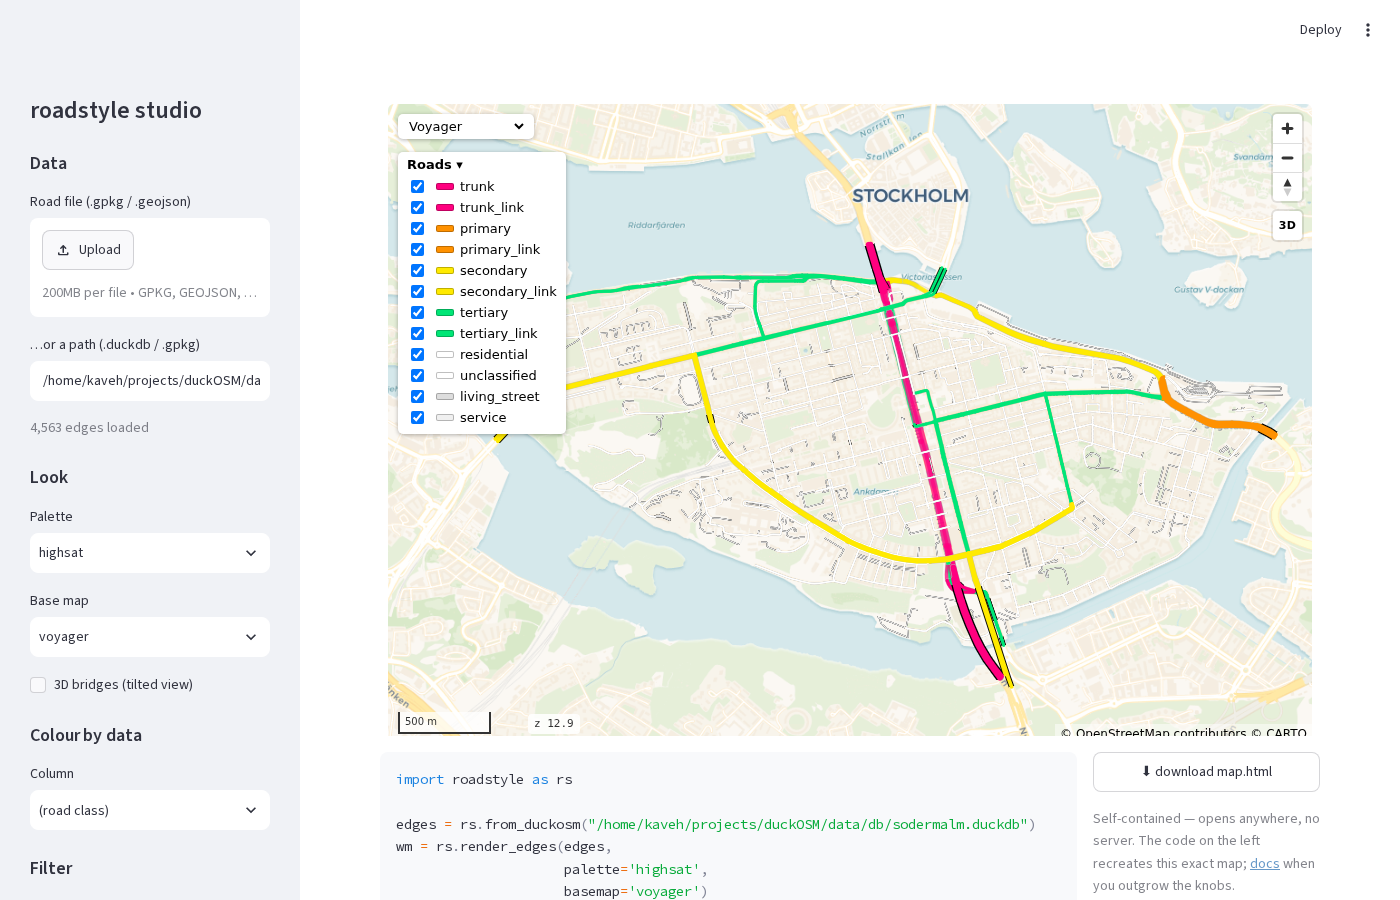
Task: Click the duckdb file path field
Action: 150,381
